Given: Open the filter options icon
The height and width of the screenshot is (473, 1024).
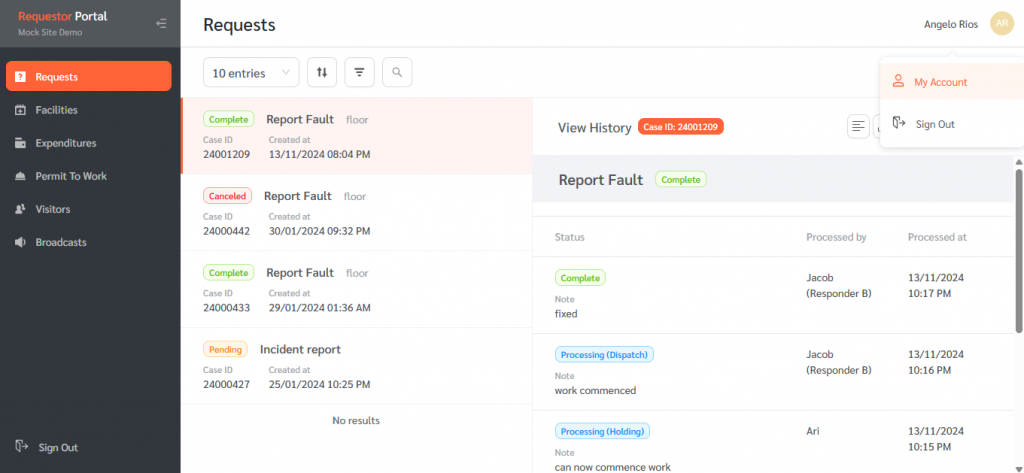Looking at the screenshot, I should [359, 72].
